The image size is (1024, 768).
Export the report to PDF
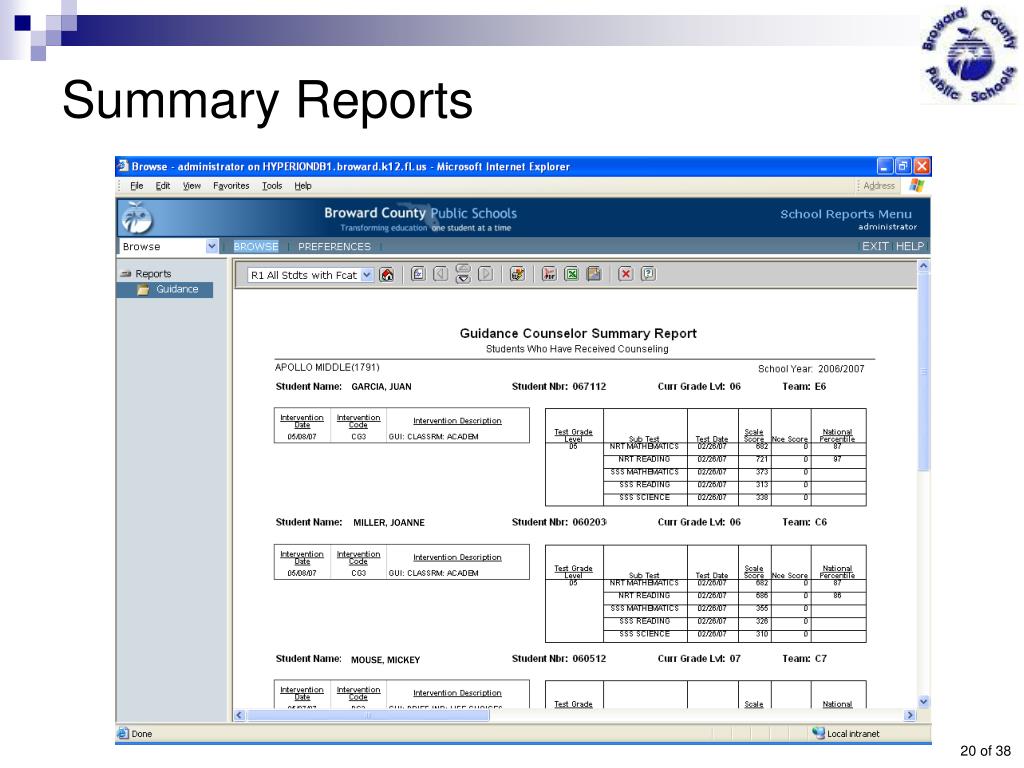point(549,274)
